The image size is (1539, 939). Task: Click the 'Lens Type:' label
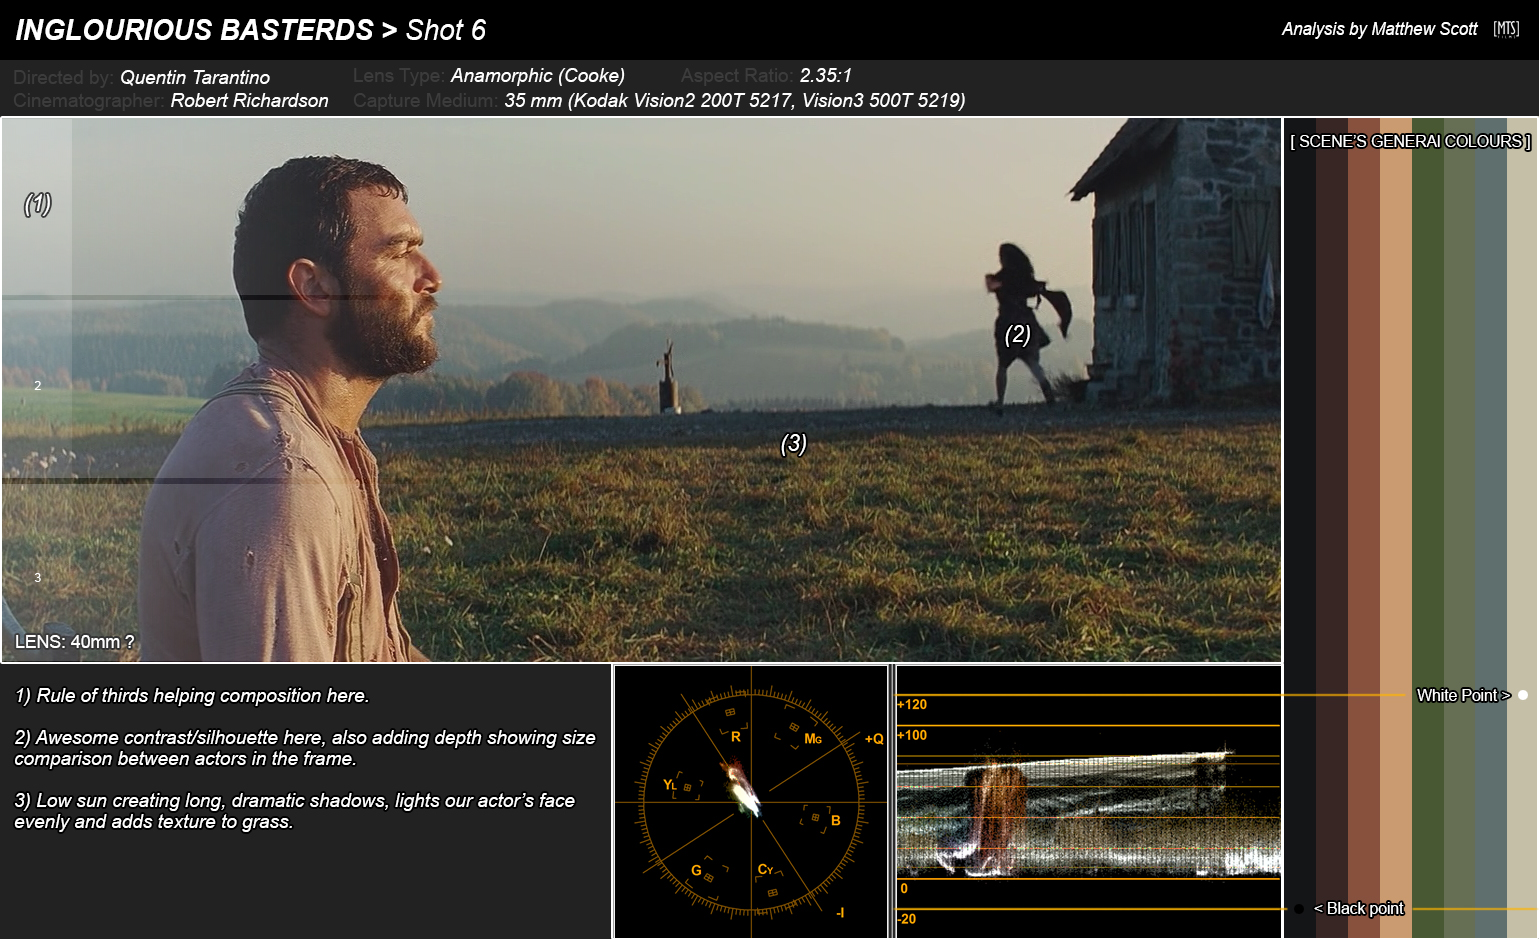point(399,75)
